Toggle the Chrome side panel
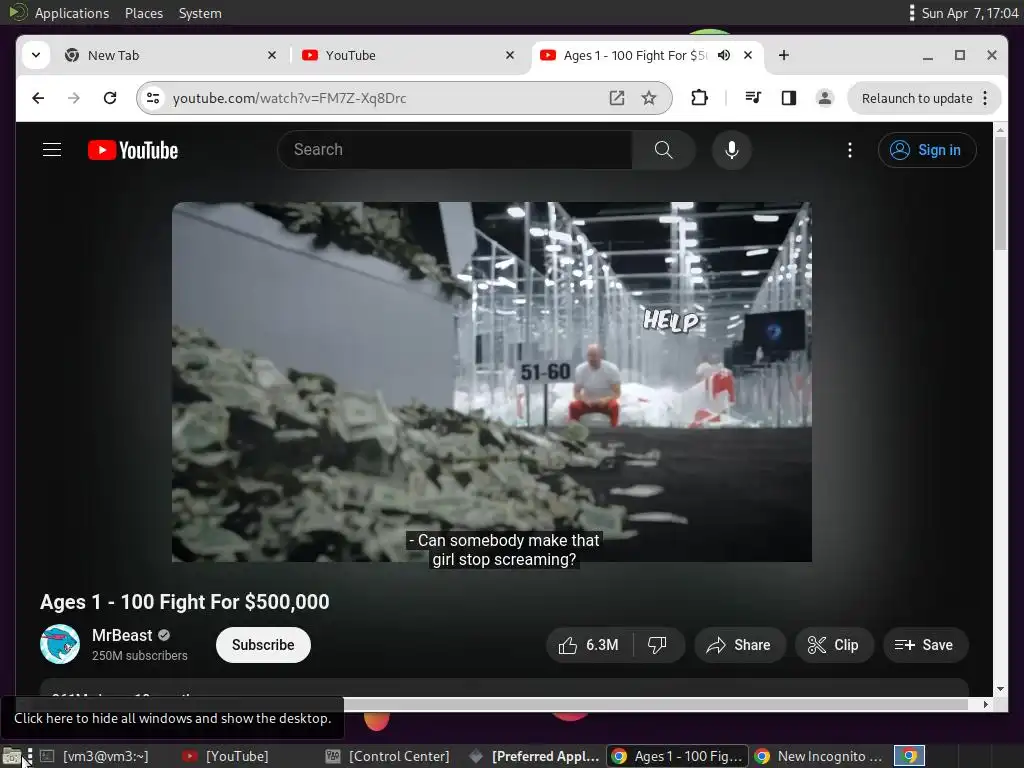Image resolution: width=1024 pixels, height=768 pixels. pos(789,98)
